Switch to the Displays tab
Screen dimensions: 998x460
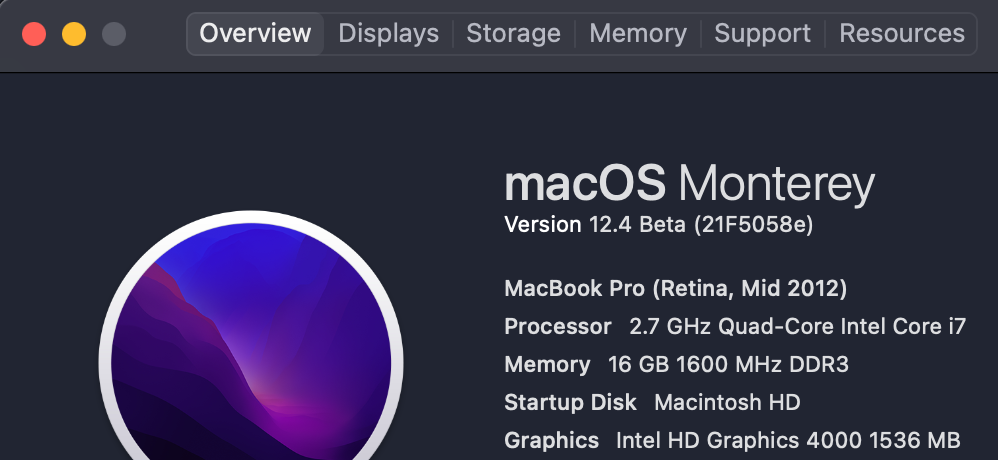point(388,34)
